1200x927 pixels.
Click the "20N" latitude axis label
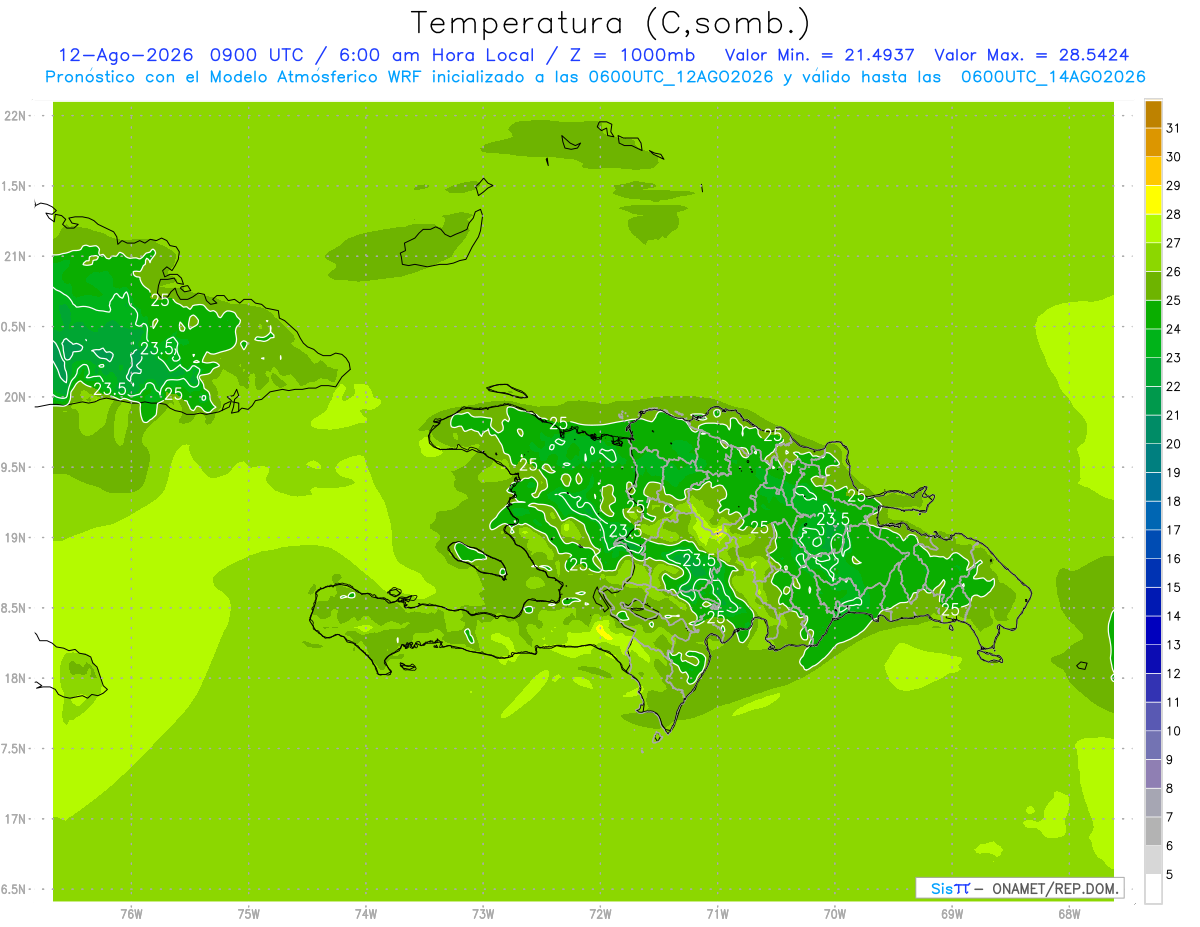coord(14,397)
